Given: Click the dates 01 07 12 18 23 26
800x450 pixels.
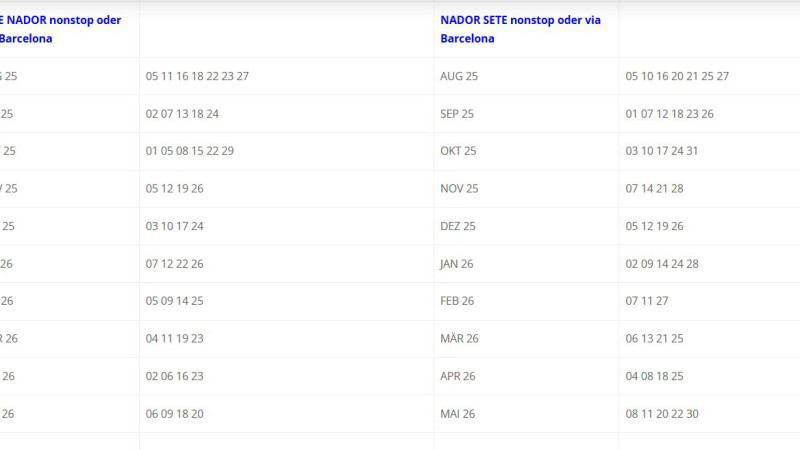Looking at the screenshot, I should point(669,114).
